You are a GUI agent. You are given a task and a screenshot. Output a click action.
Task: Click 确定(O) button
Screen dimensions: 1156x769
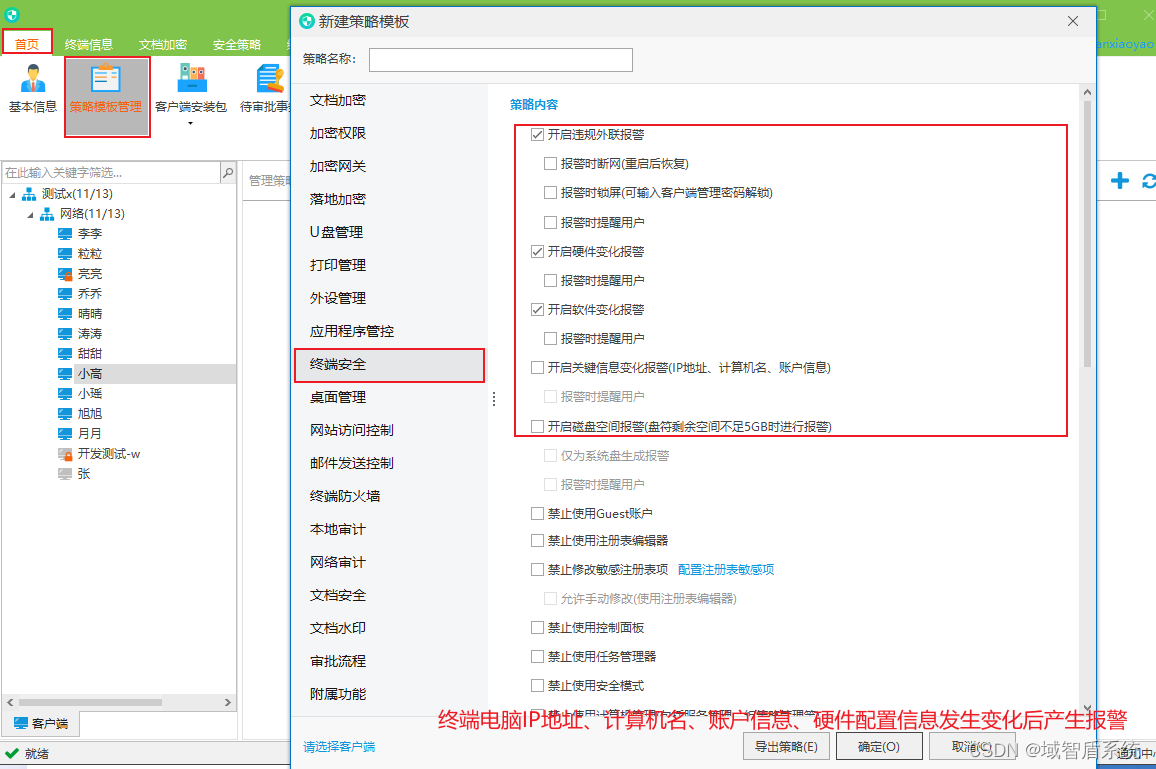click(879, 746)
